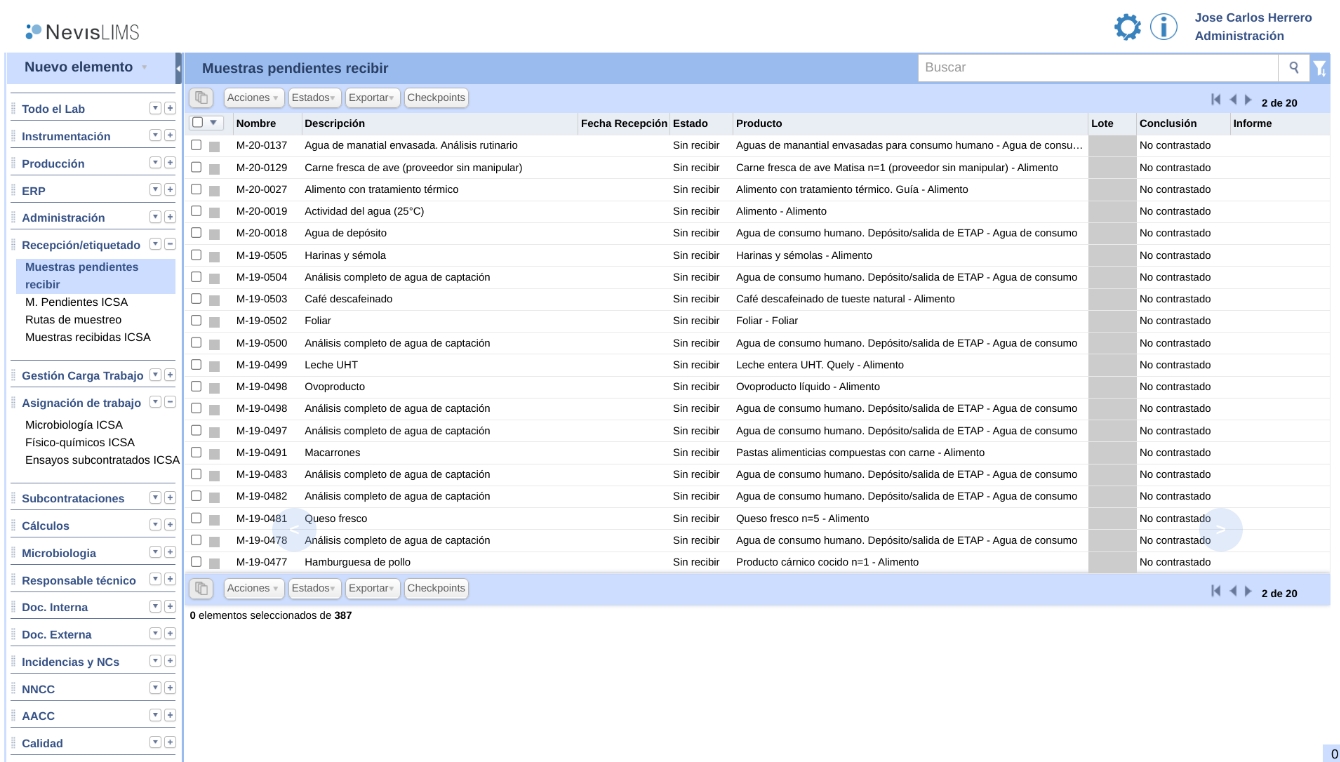Select the Hamburguesa de pollo description cell

click(x=358, y=562)
